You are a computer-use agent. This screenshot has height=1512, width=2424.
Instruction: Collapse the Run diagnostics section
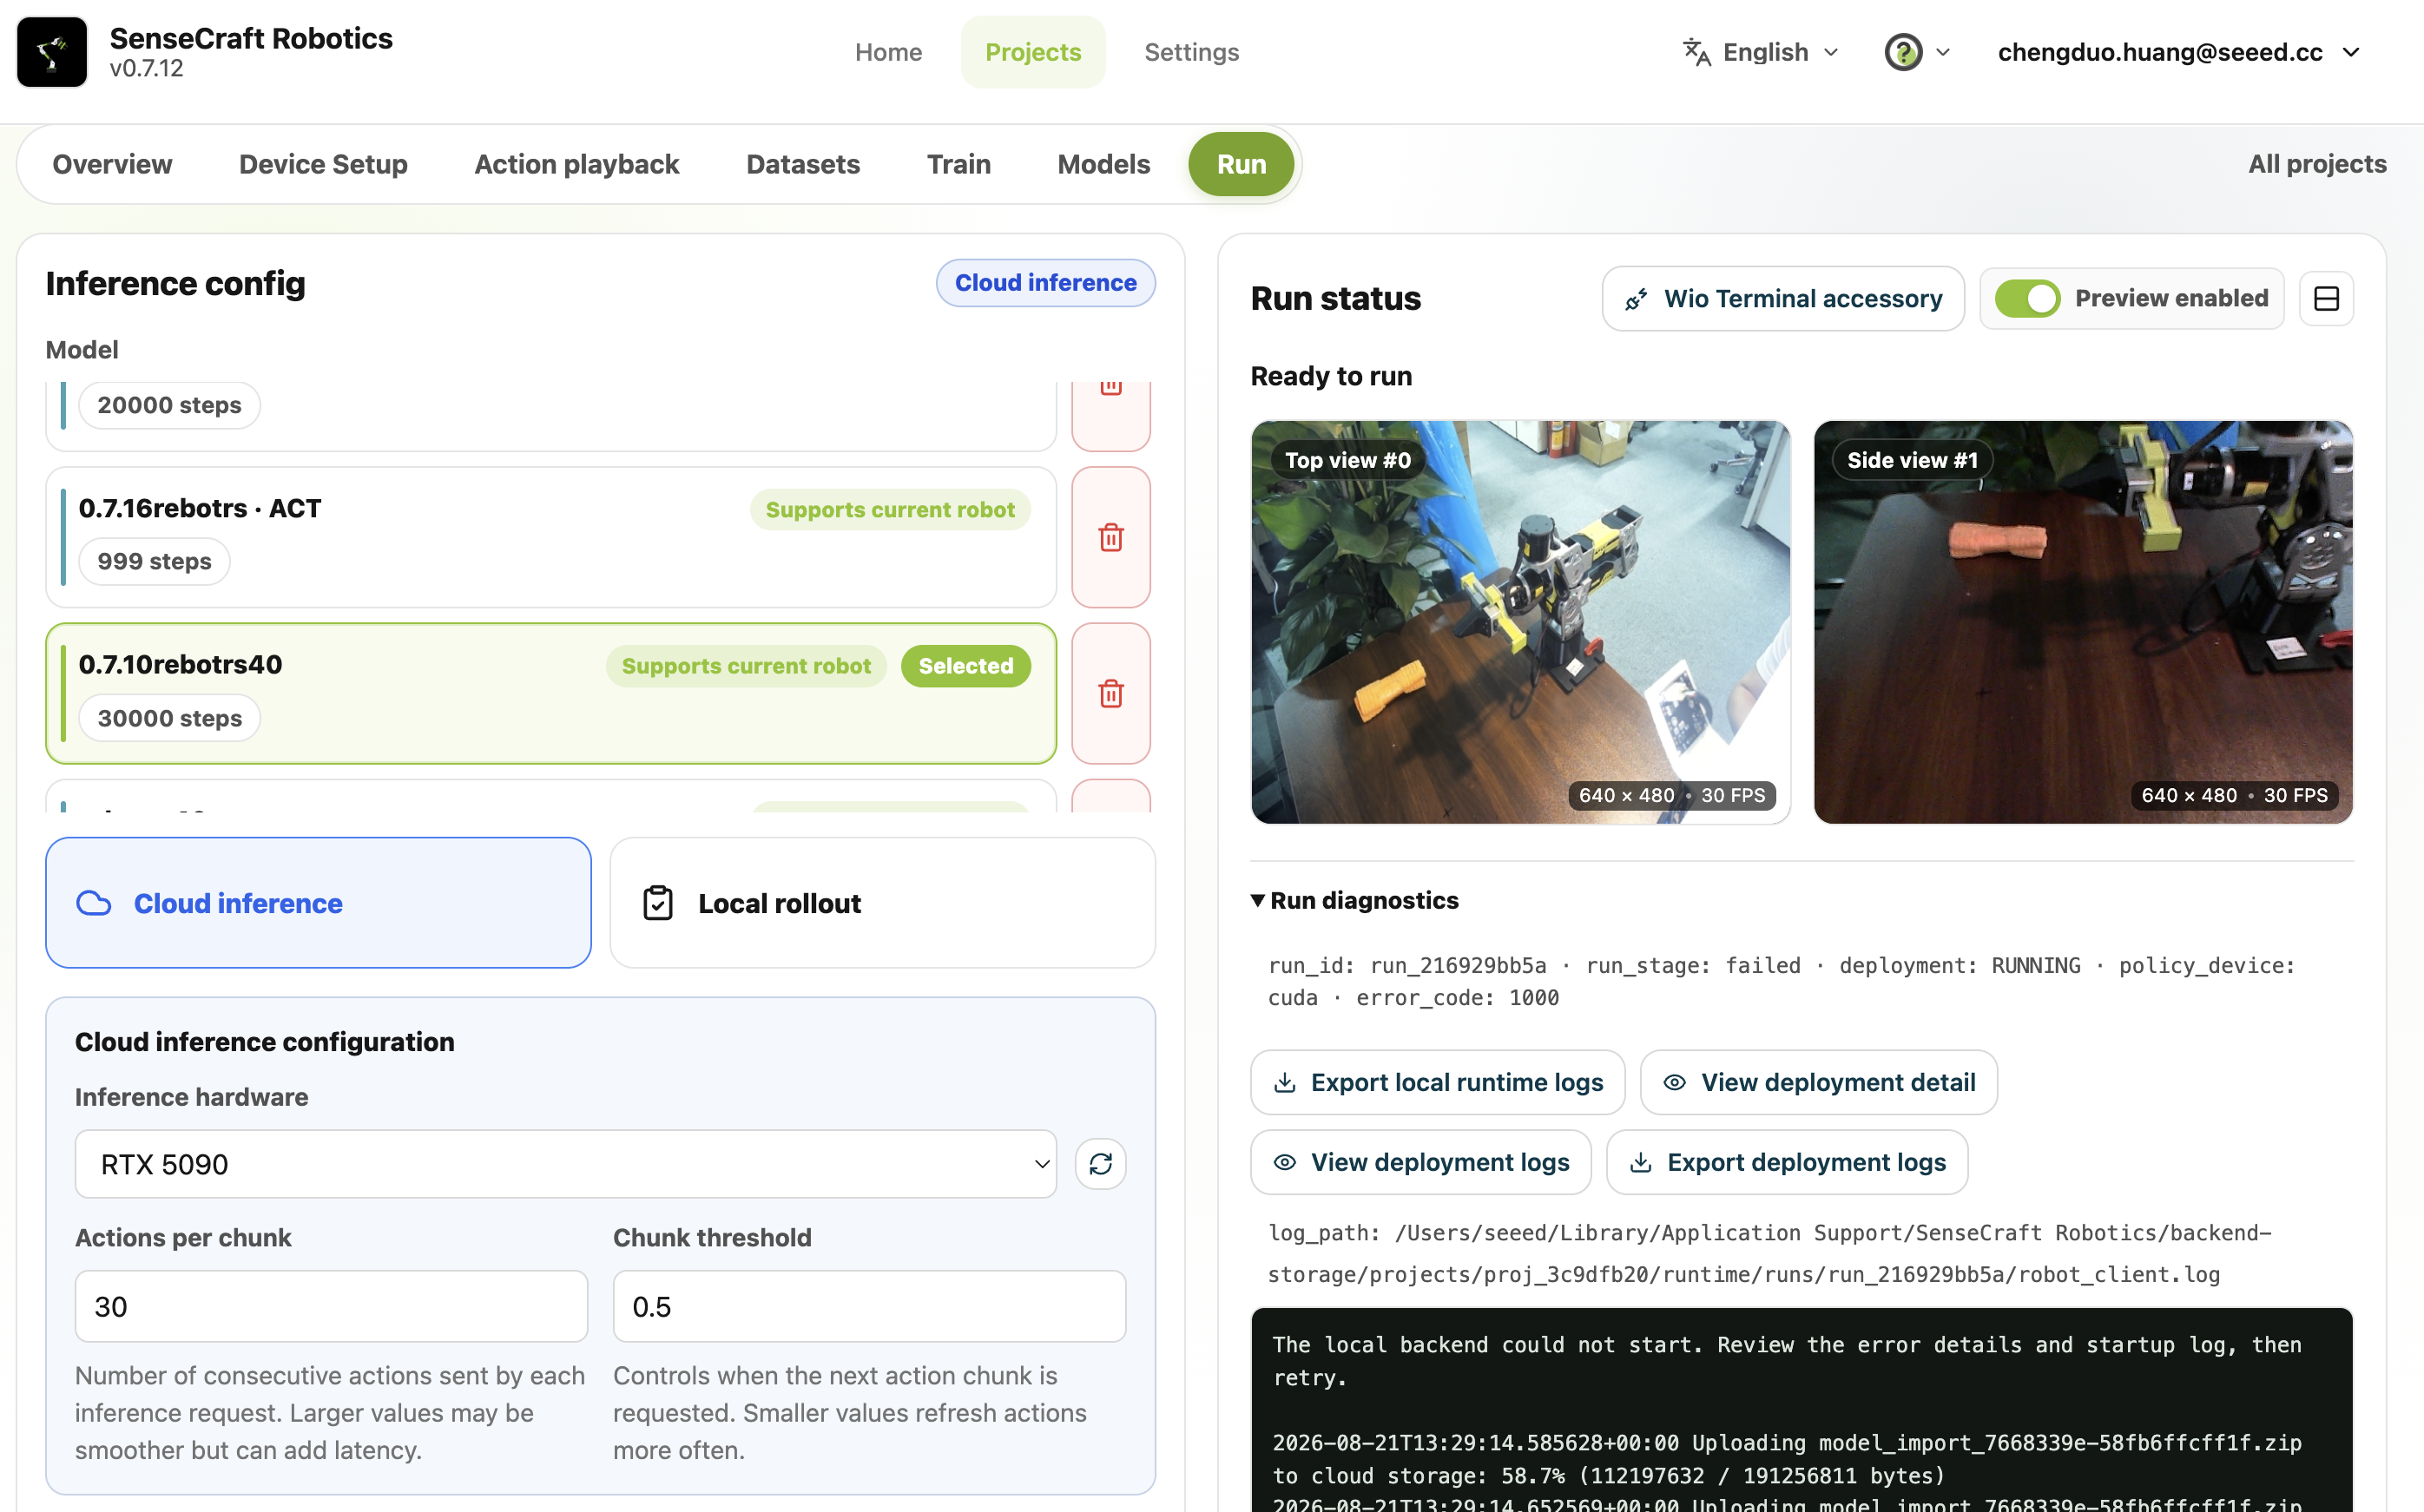pyautogui.click(x=1355, y=900)
